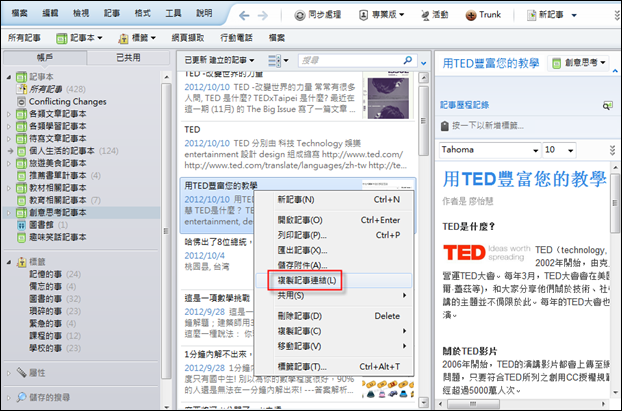Image resolution: width=622 pixels, height=411 pixels.
Task: Expand the 待寫文章記事本 notebook
Action: (9, 139)
